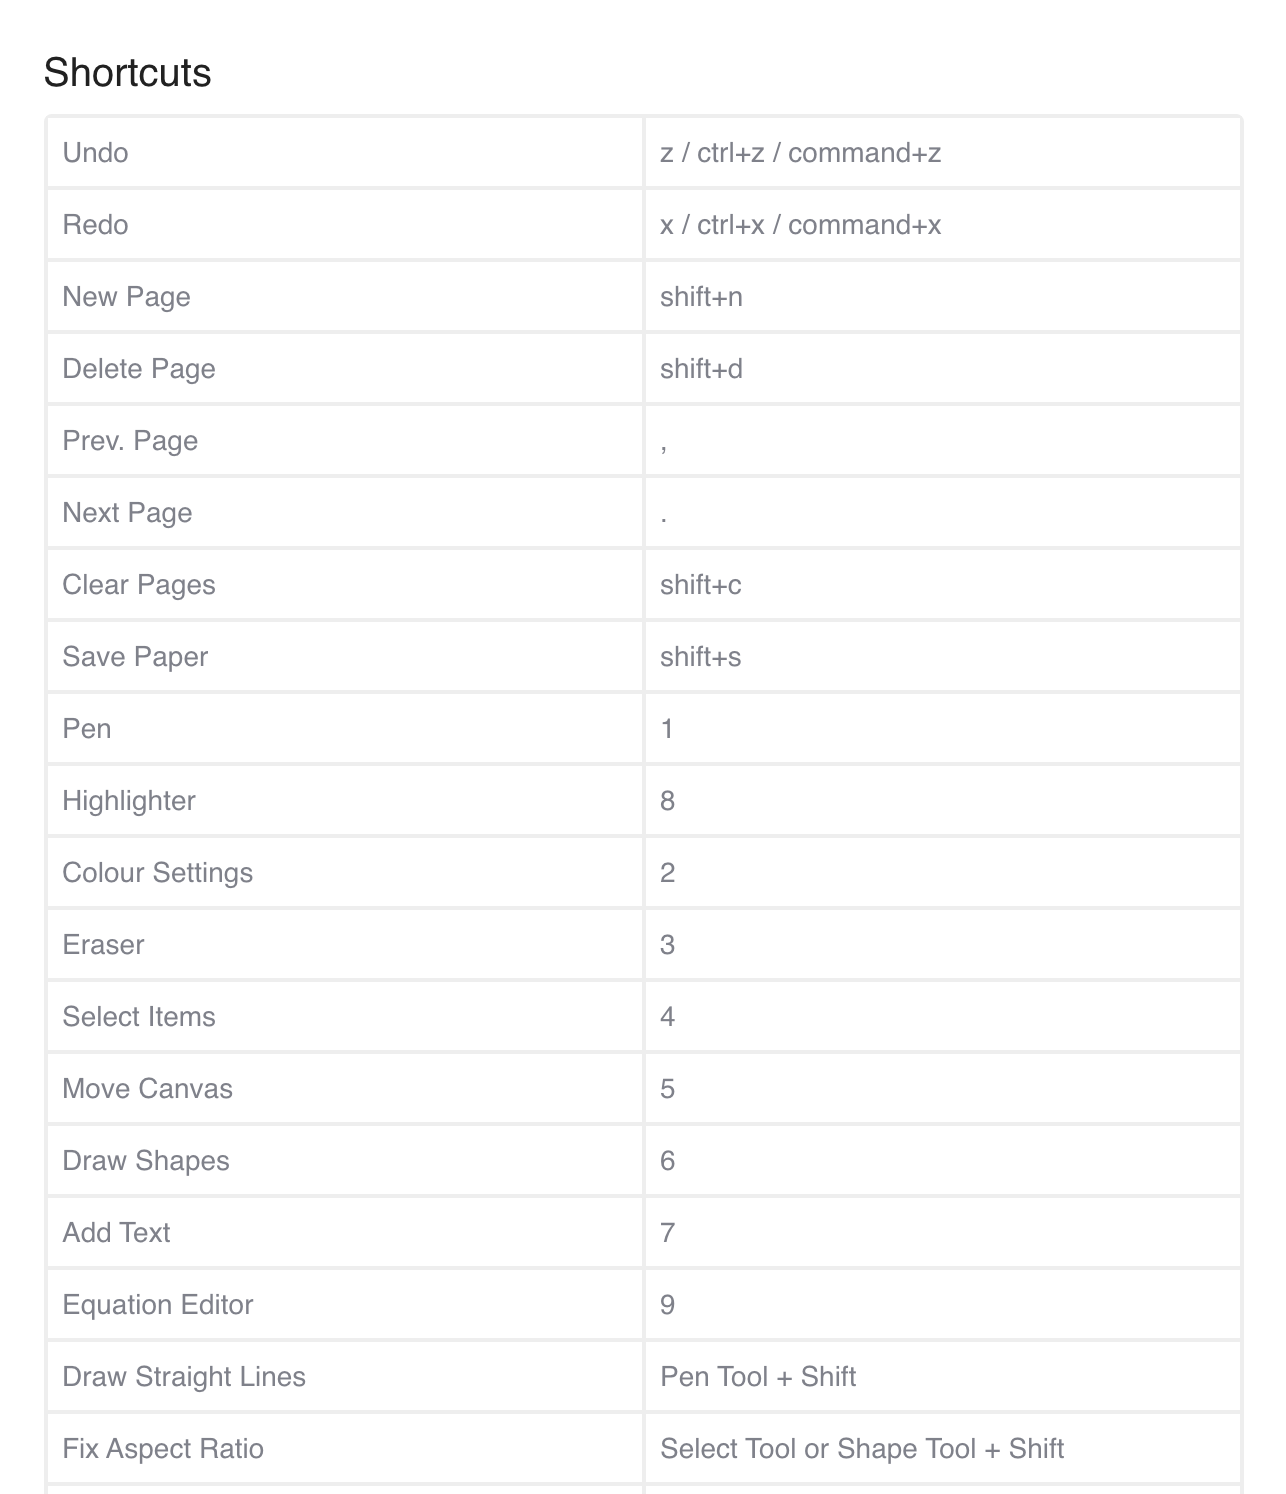This screenshot has height=1494, width=1286.
Task: Click the Eraser row label
Action: click(103, 945)
